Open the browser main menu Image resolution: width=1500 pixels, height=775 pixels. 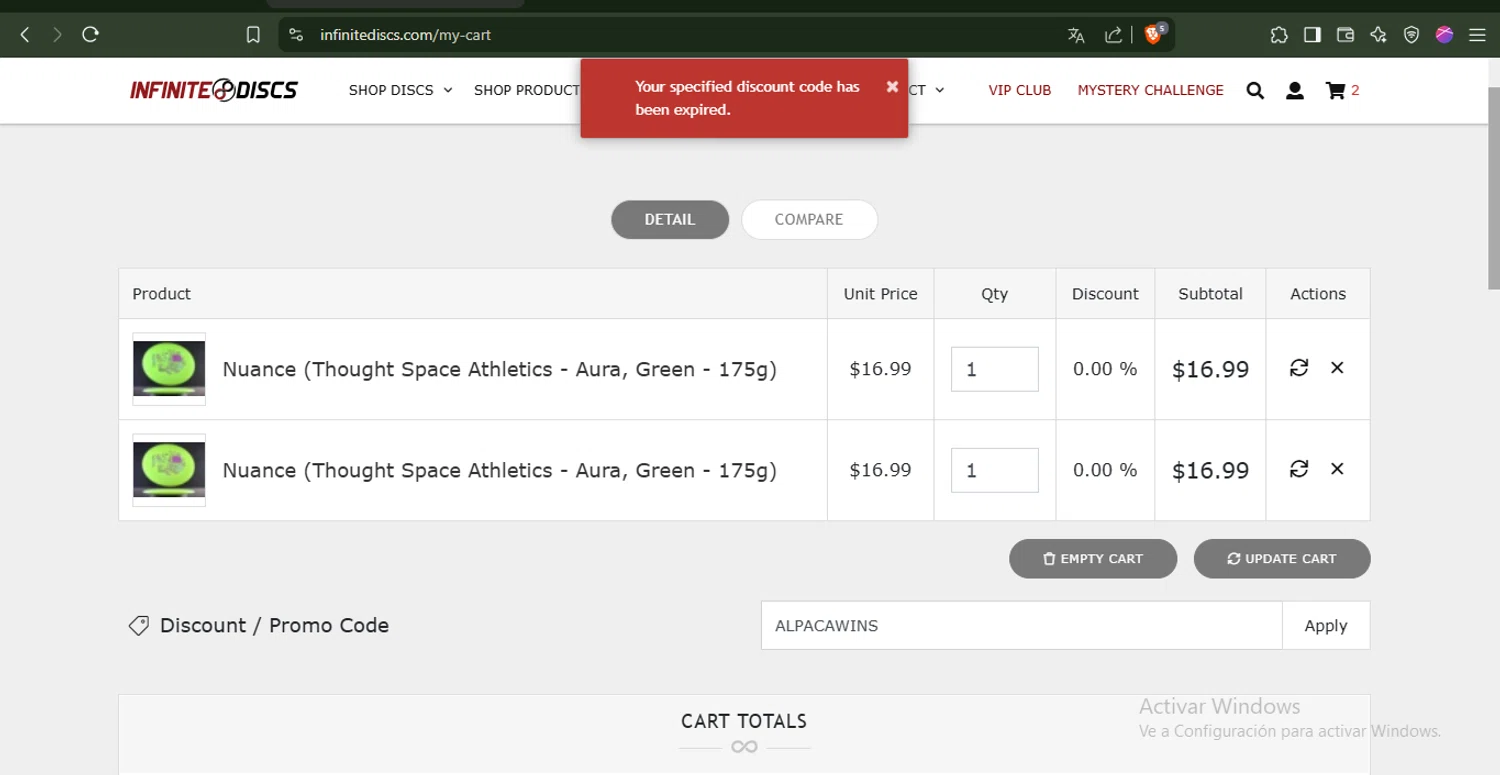click(x=1477, y=35)
